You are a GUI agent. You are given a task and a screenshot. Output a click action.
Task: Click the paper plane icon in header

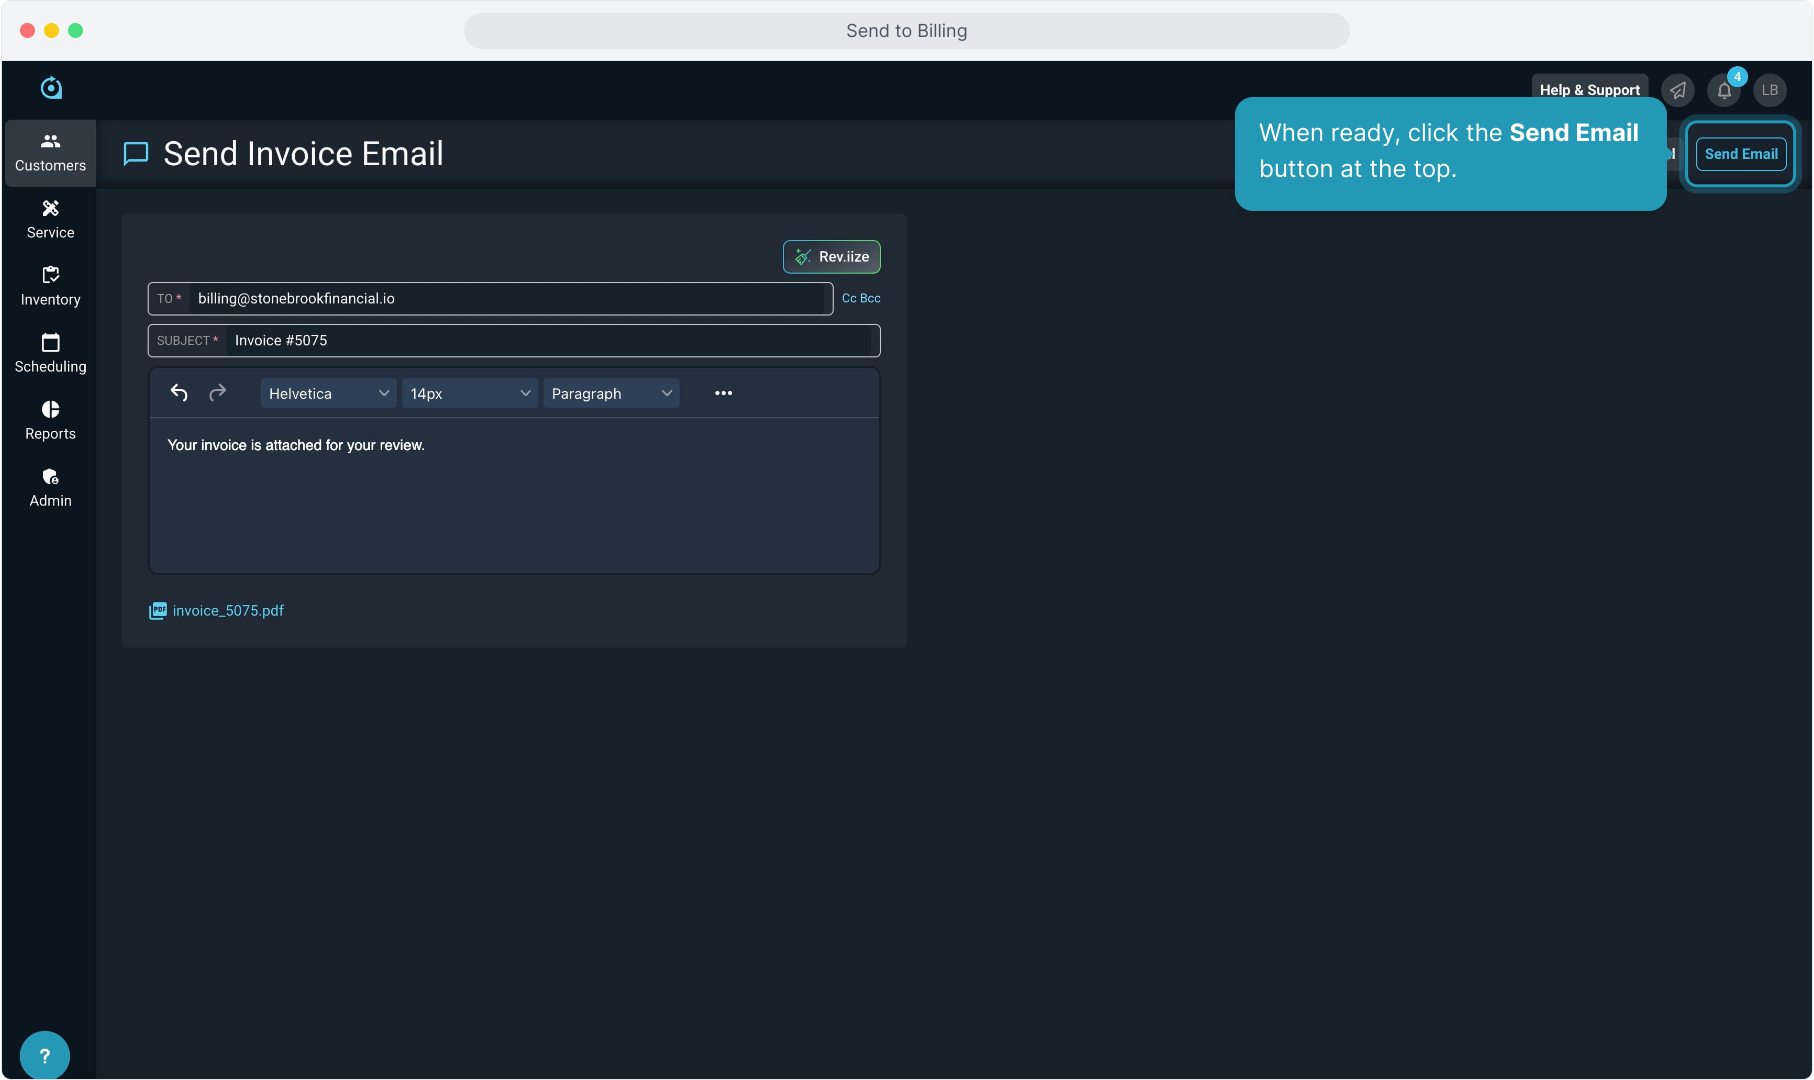(1678, 90)
